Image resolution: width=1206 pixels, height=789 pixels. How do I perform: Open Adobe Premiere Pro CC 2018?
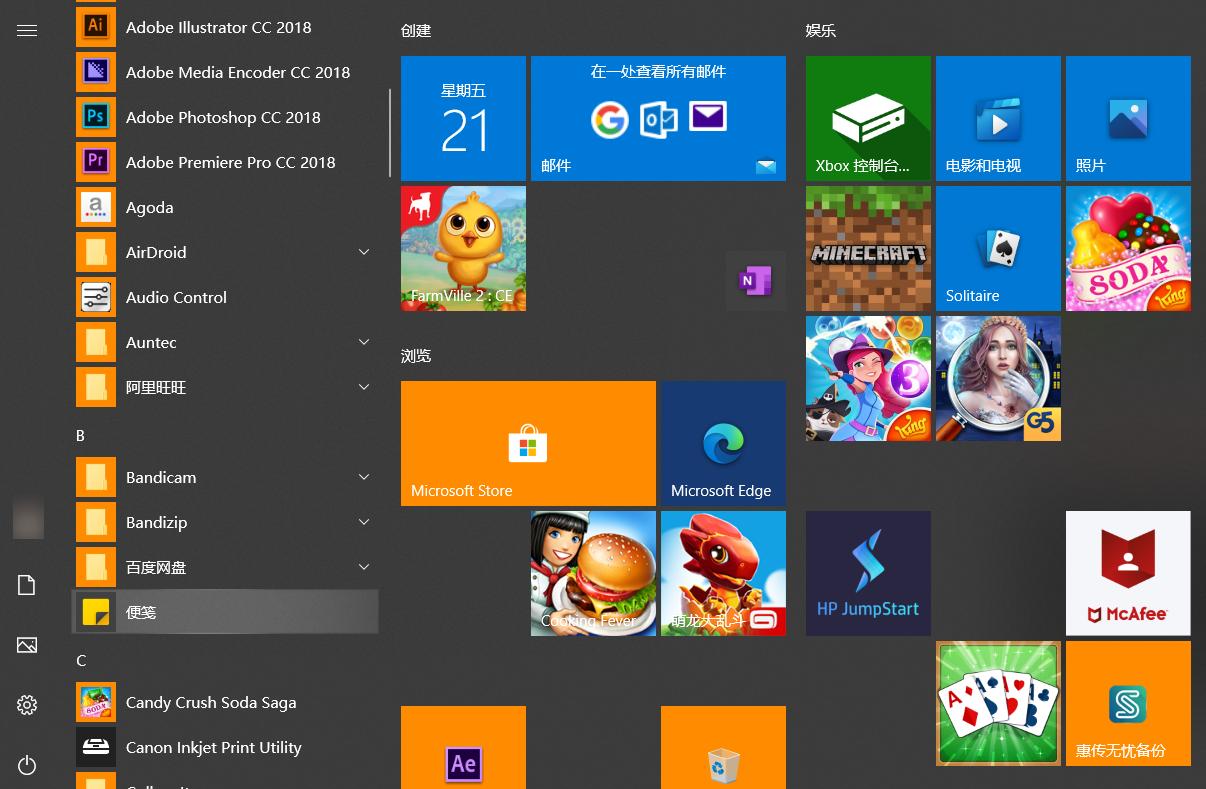[230, 162]
